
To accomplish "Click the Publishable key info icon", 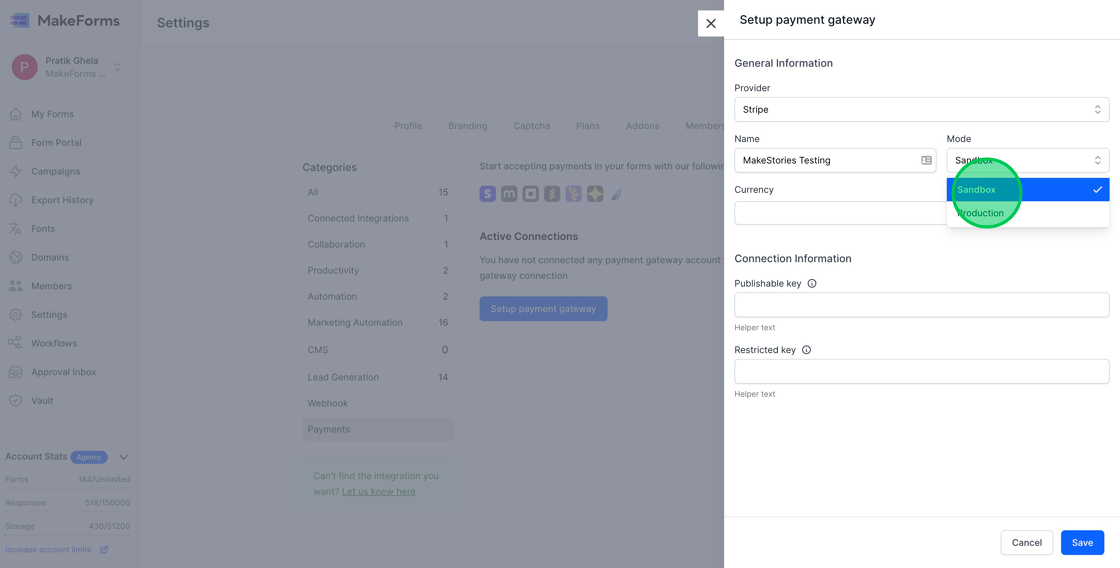I will [x=812, y=284].
